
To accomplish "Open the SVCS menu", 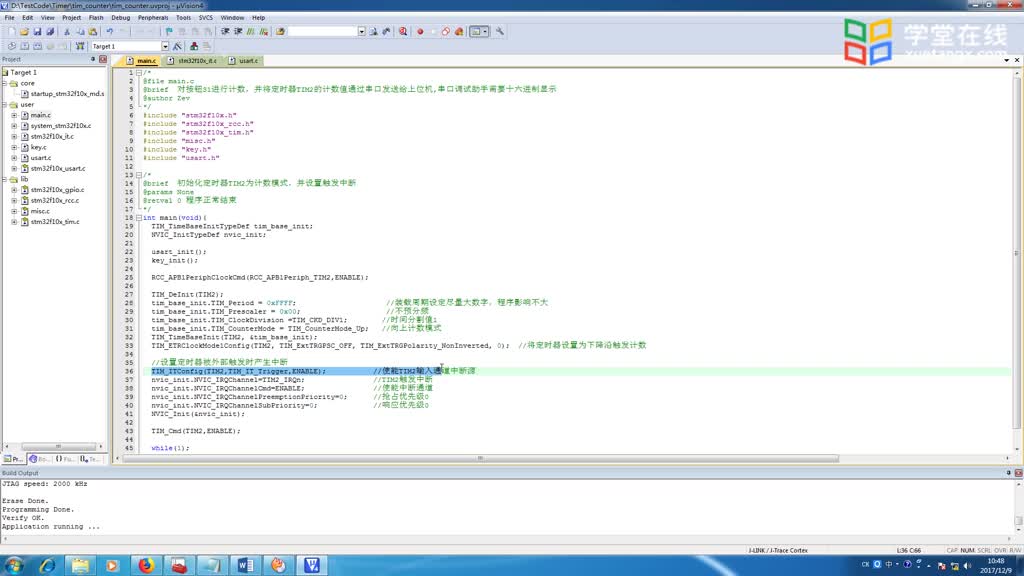I will tap(206, 18).
